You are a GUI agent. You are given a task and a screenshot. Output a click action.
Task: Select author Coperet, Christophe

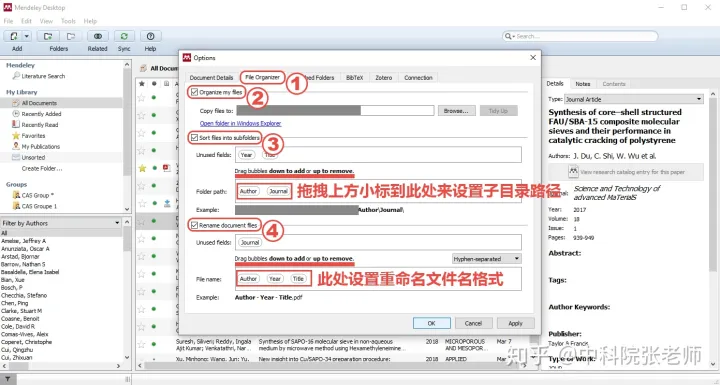click(x=26, y=342)
